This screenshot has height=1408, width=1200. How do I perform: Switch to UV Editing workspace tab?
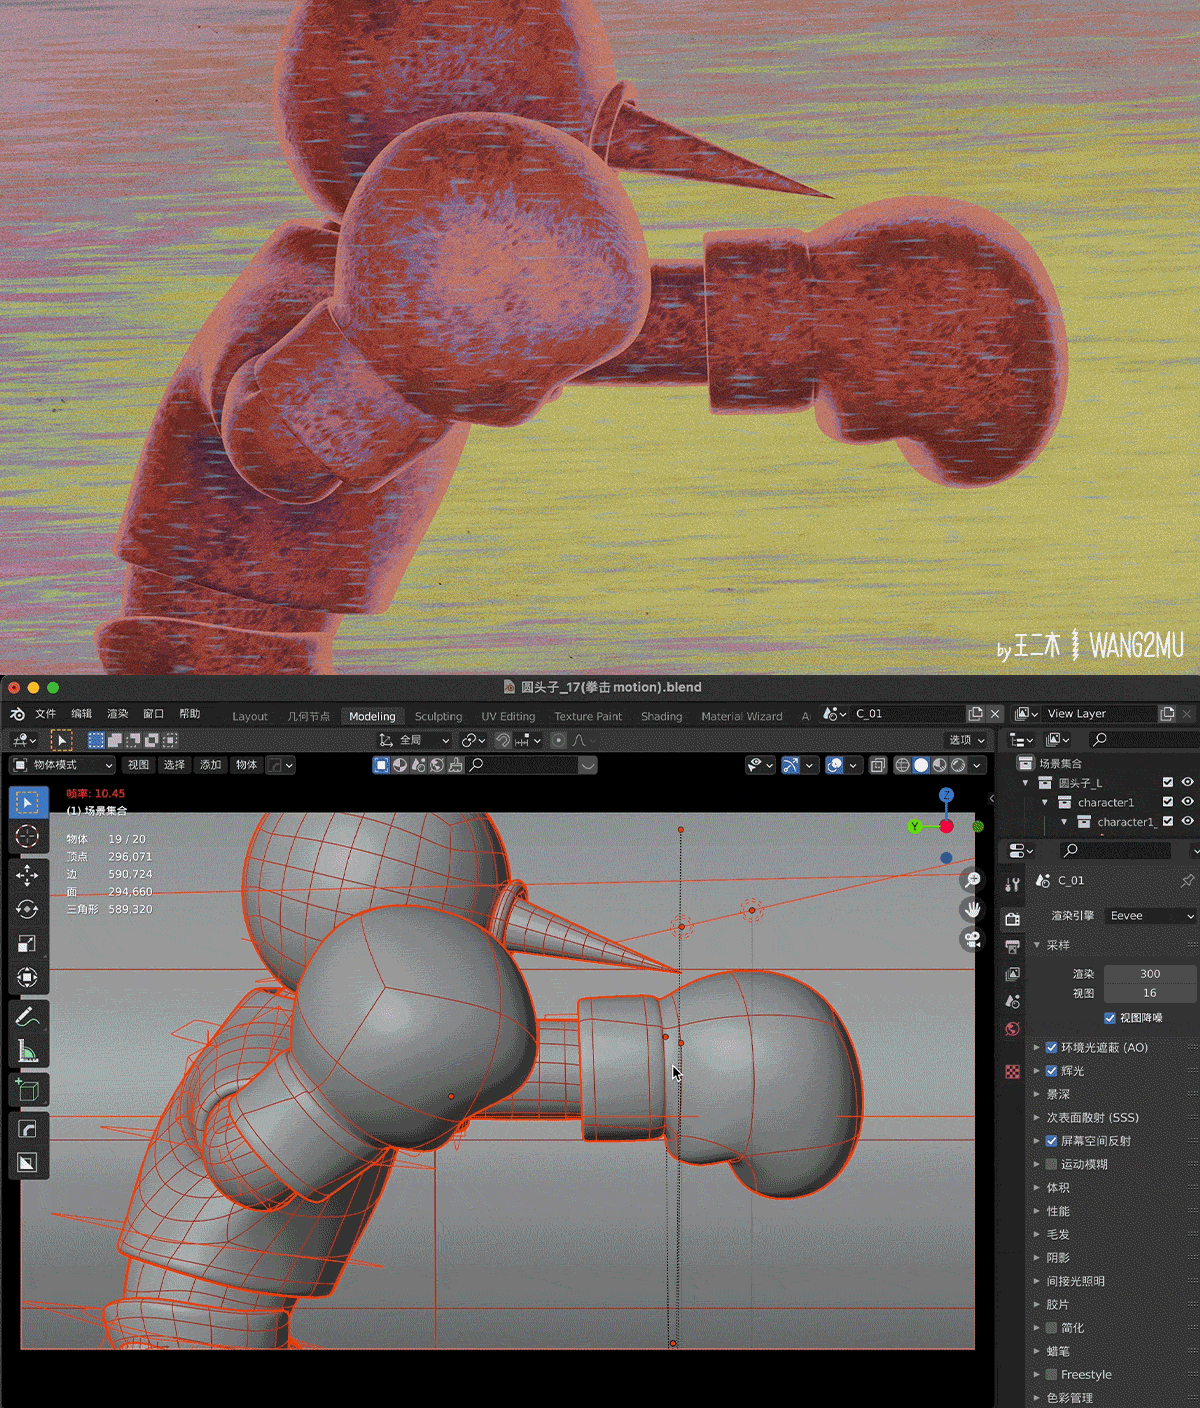coord(508,716)
